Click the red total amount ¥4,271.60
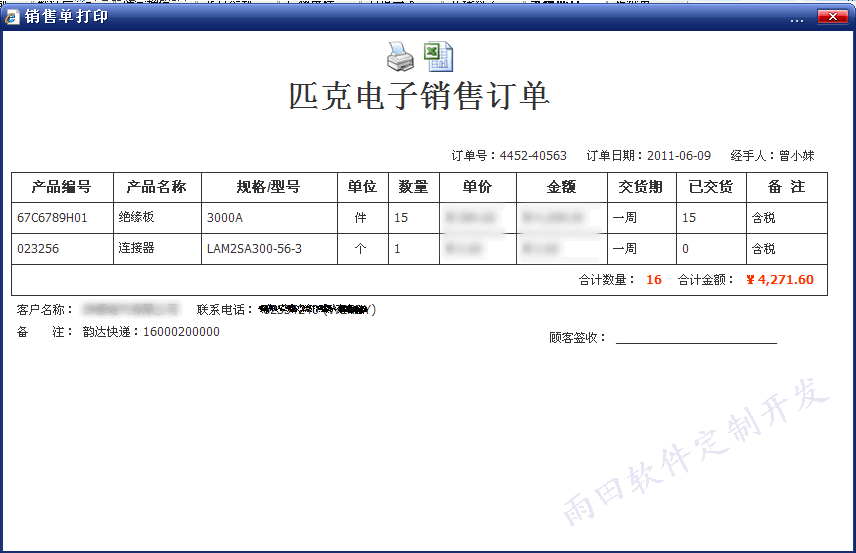This screenshot has width=856, height=553. pos(780,280)
